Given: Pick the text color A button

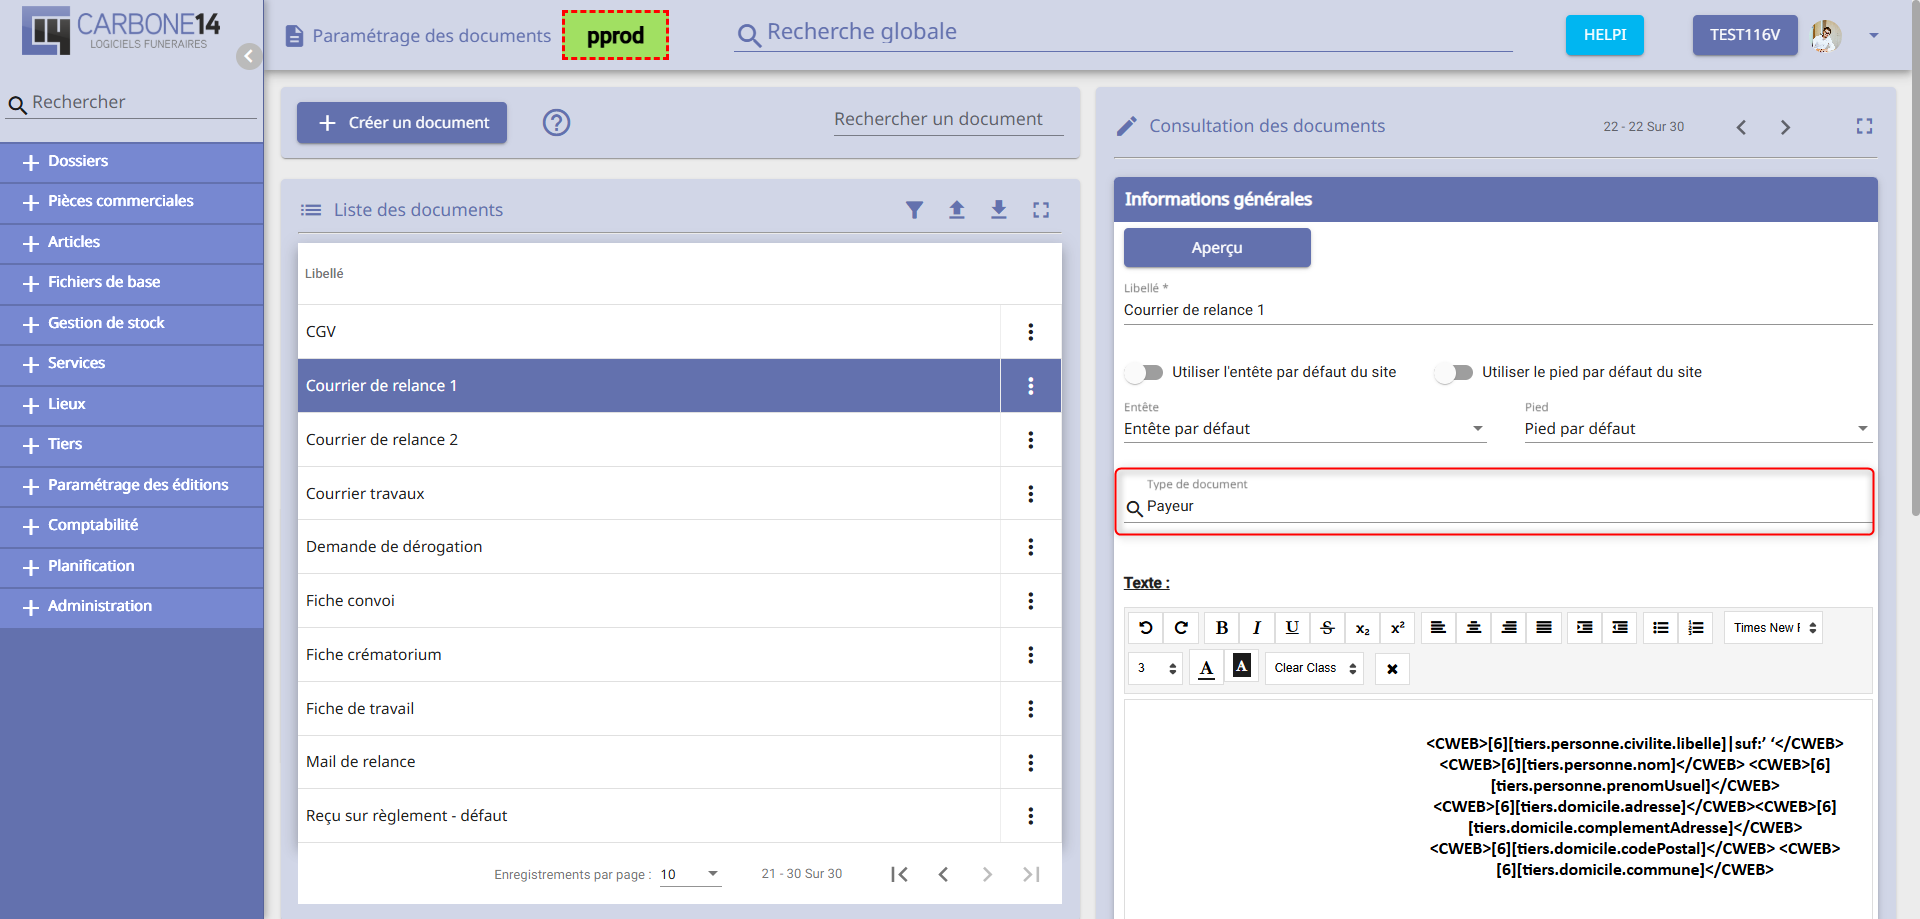Looking at the screenshot, I should pos(1206,668).
